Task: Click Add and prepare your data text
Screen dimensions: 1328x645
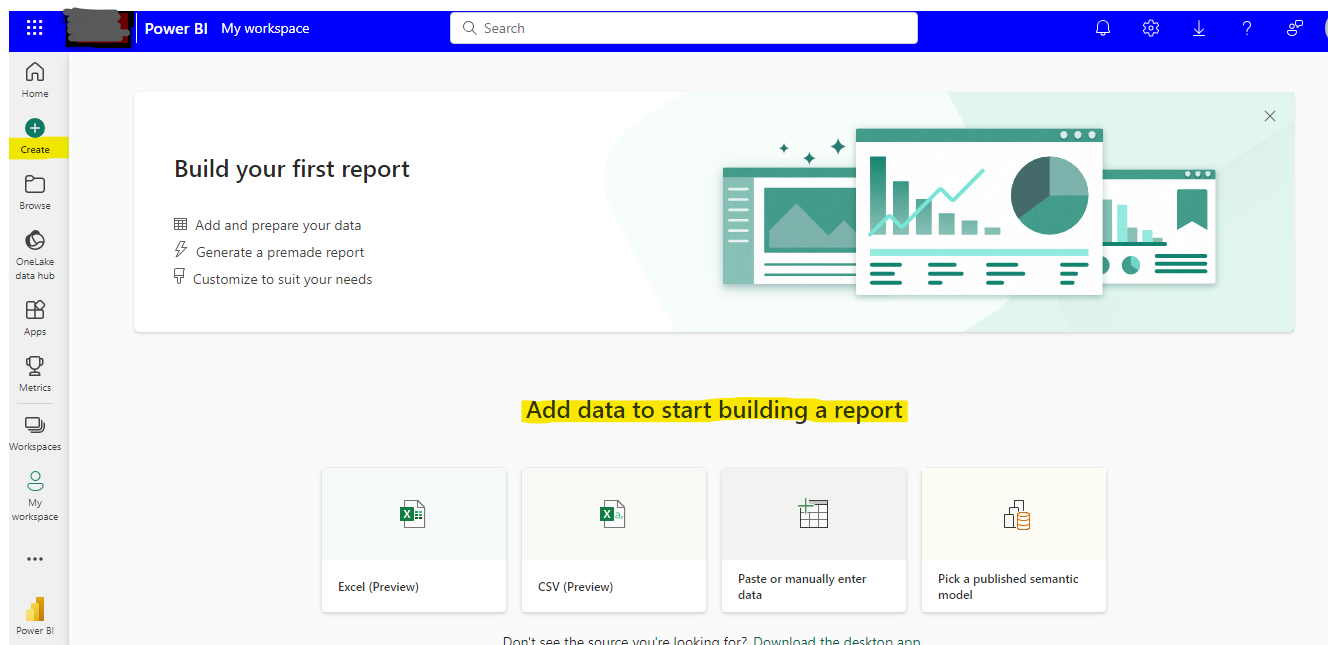Action: click(x=278, y=225)
